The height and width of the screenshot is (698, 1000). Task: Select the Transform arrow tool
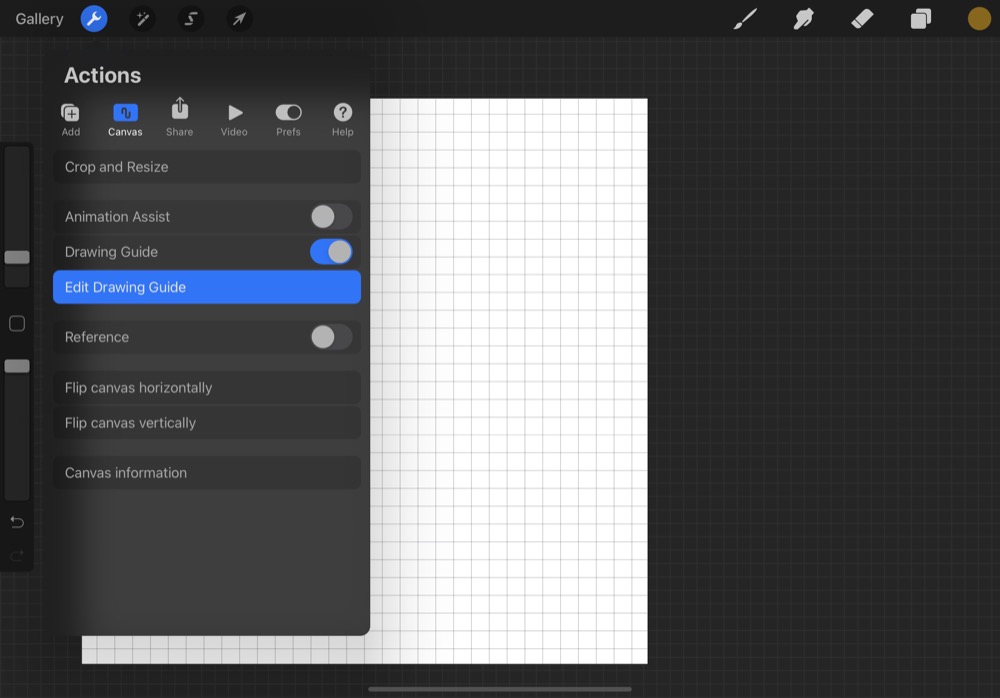tap(238, 19)
